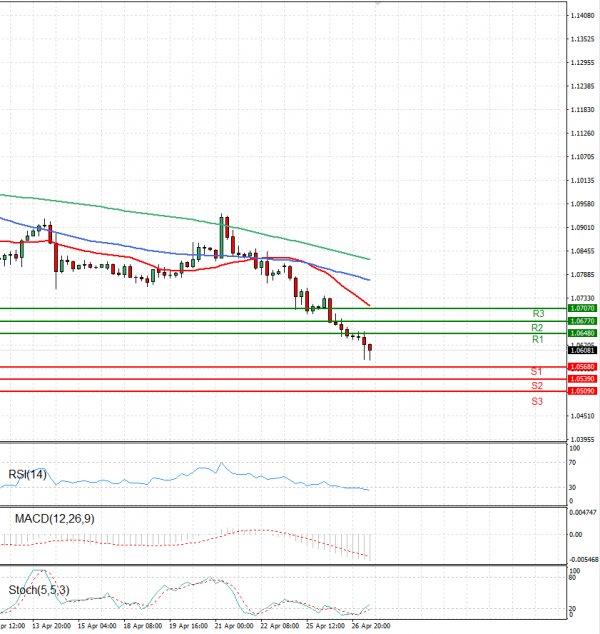The image size is (600, 634).
Task: Click the 21 Apr 00:00 time label
Action: point(234,626)
